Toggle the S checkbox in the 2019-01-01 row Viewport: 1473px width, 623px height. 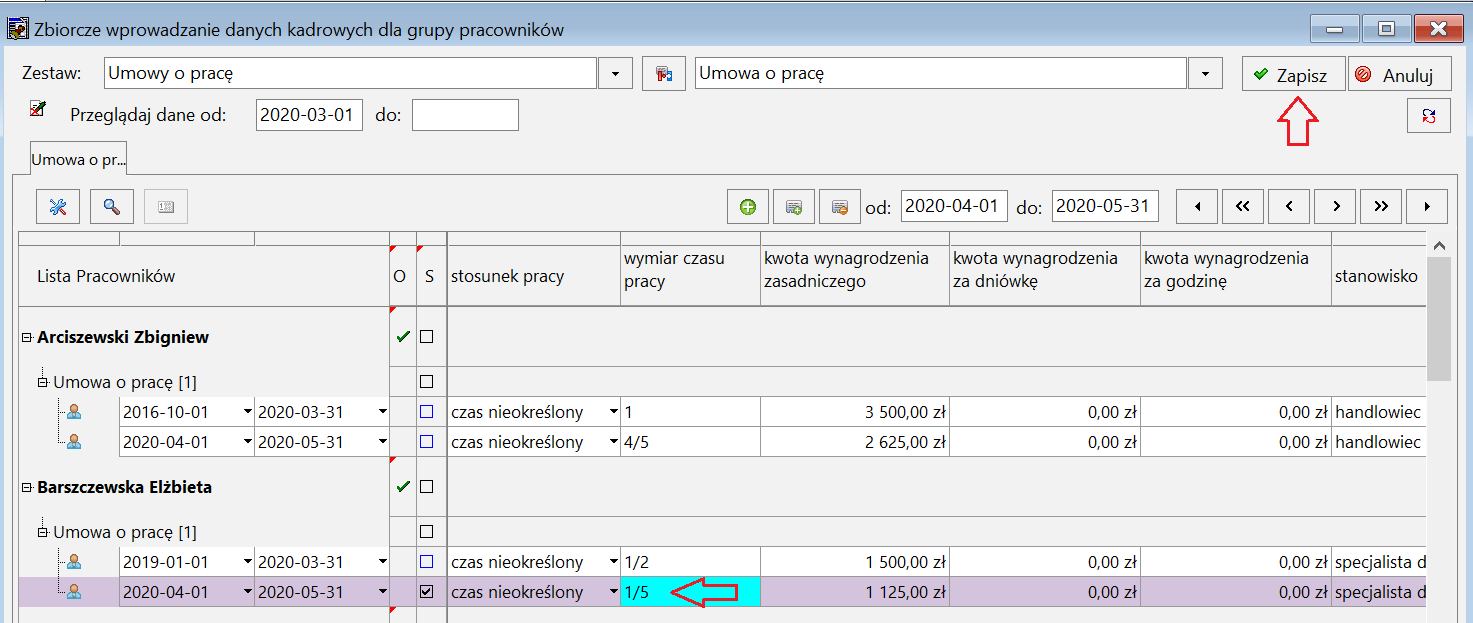click(427, 562)
